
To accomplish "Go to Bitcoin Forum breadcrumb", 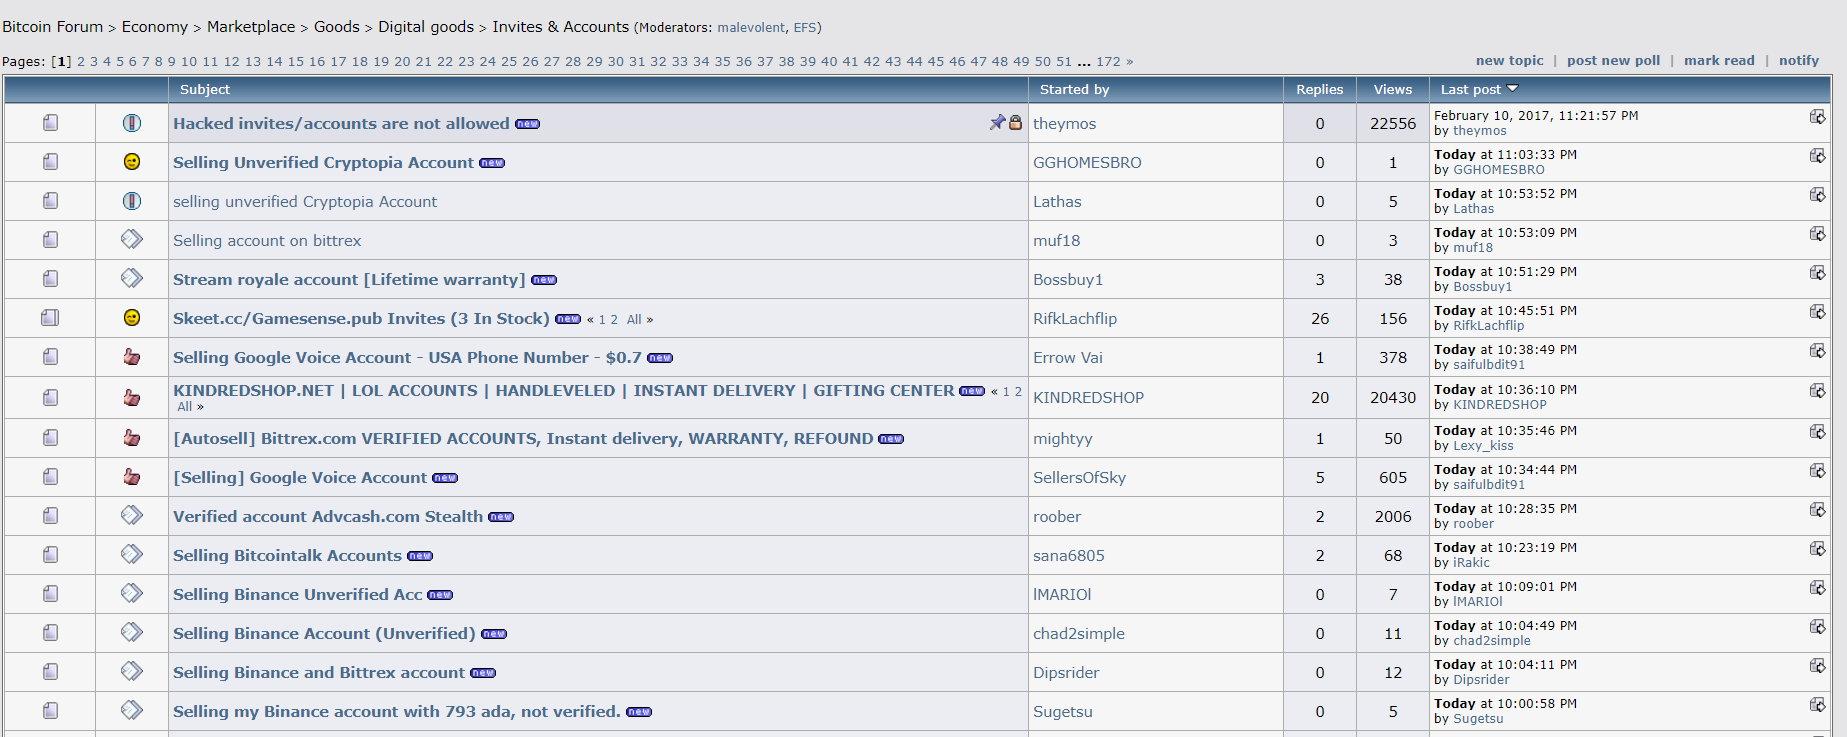I will click(x=52, y=27).
